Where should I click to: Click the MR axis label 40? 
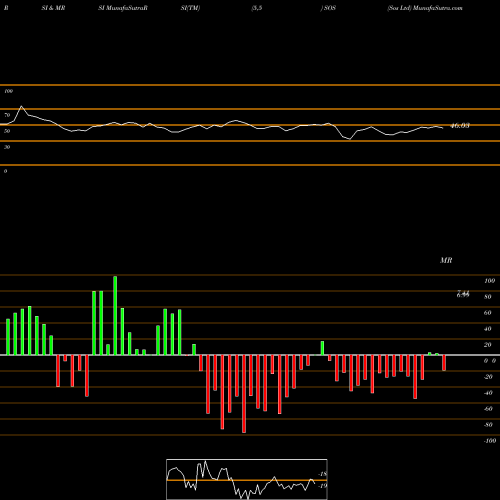[488, 329]
